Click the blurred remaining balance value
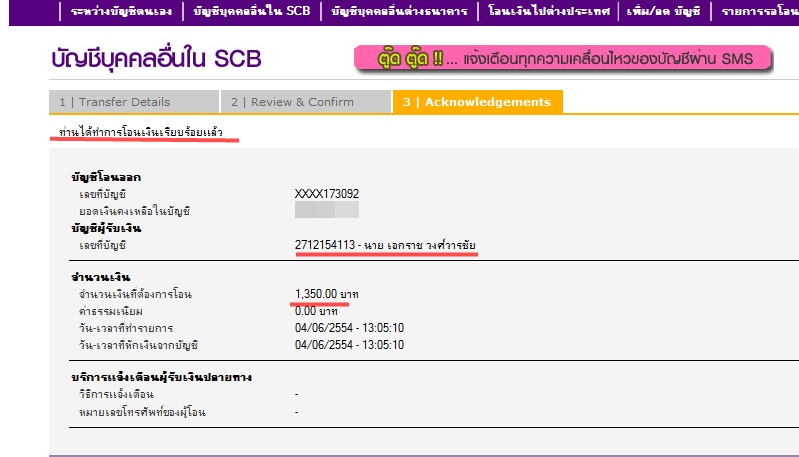 (327, 209)
